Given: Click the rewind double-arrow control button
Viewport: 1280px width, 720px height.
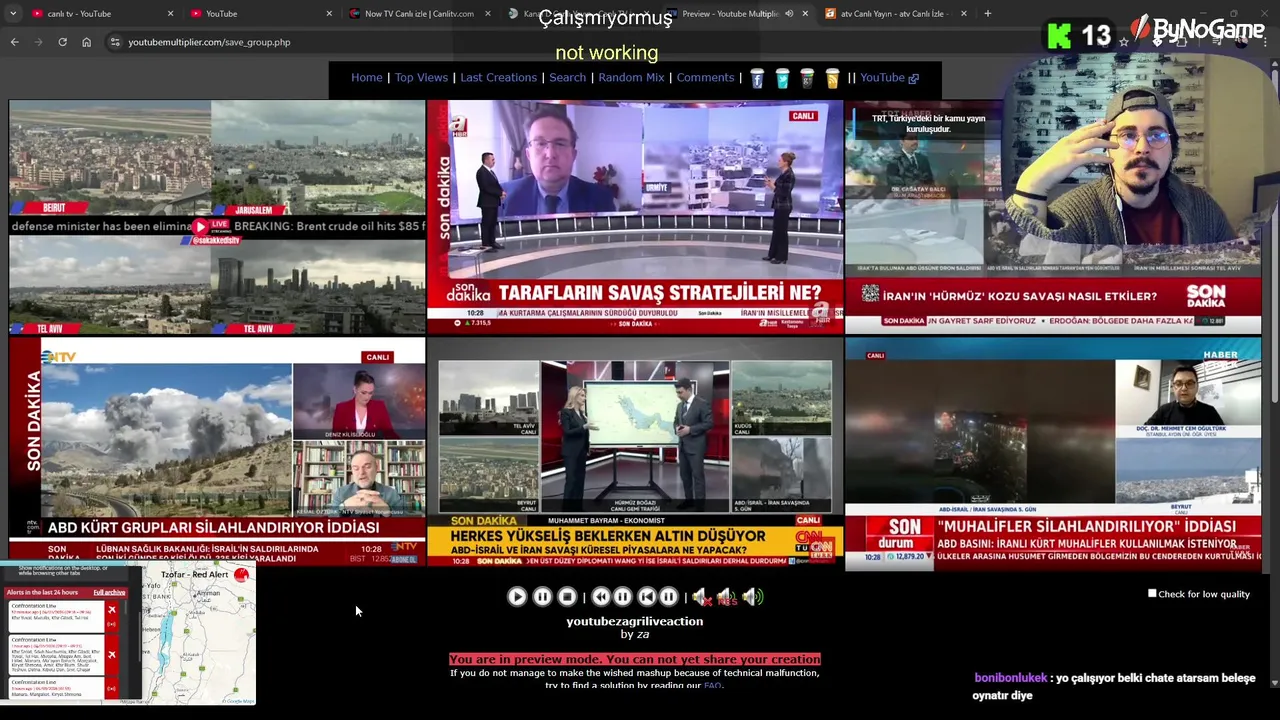Looking at the screenshot, I should click(601, 597).
